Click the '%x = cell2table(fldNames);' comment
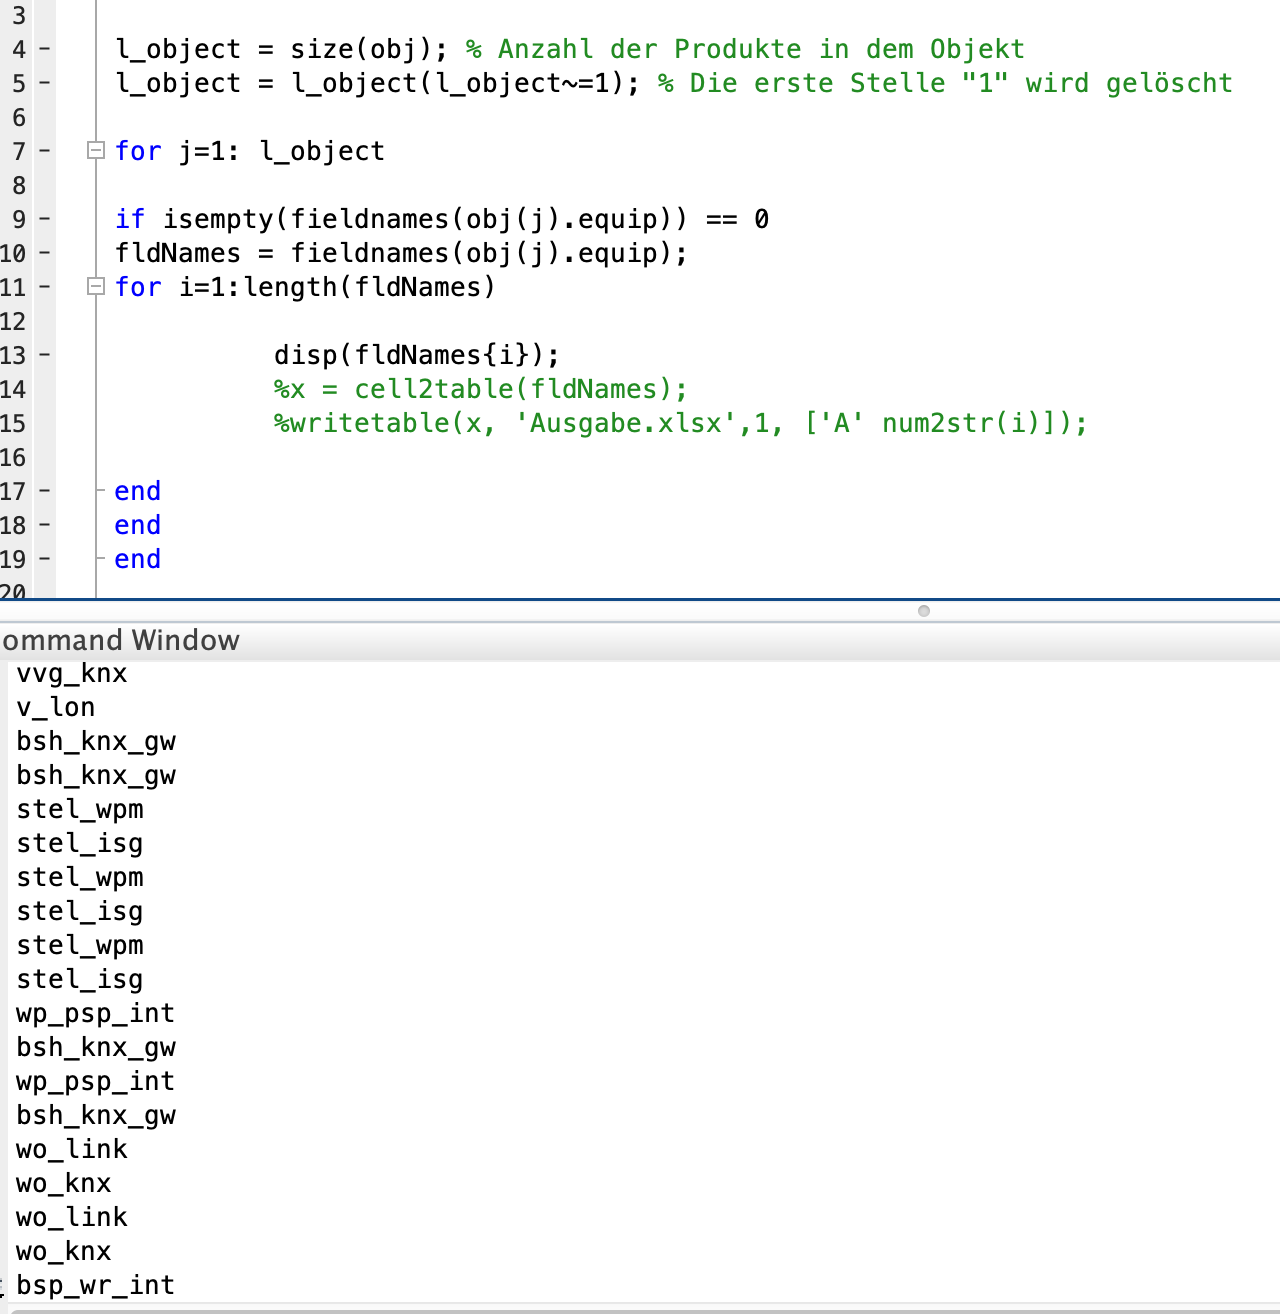Image resolution: width=1280 pixels, height=1314 pixels. click(480, 389)
